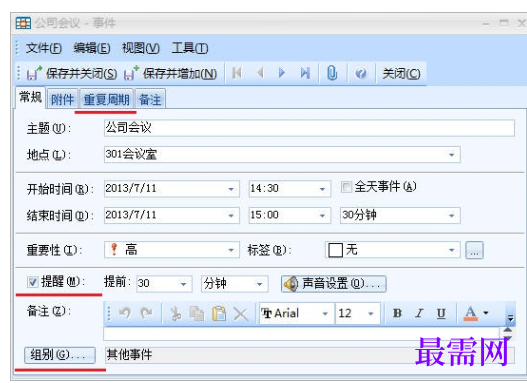Open the location dropdown
Viewport: 527px width, 383px height.
451,155
